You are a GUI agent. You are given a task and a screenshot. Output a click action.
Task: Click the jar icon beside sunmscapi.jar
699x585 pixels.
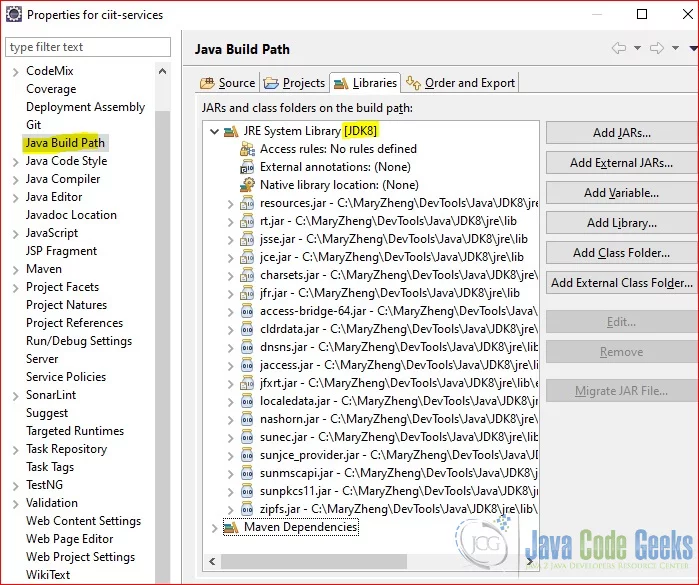point(247,473)
